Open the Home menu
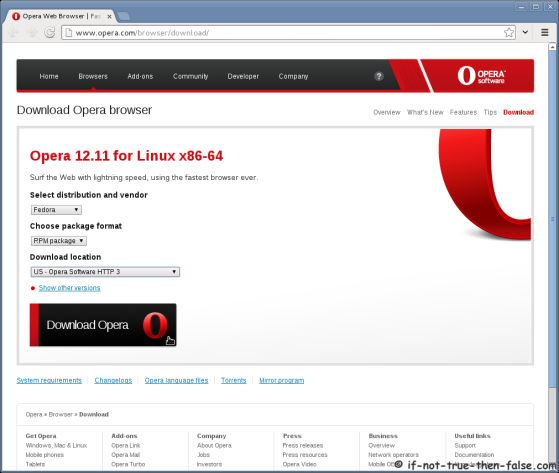Viewport: 559px width, 473px height. (49, 76)
